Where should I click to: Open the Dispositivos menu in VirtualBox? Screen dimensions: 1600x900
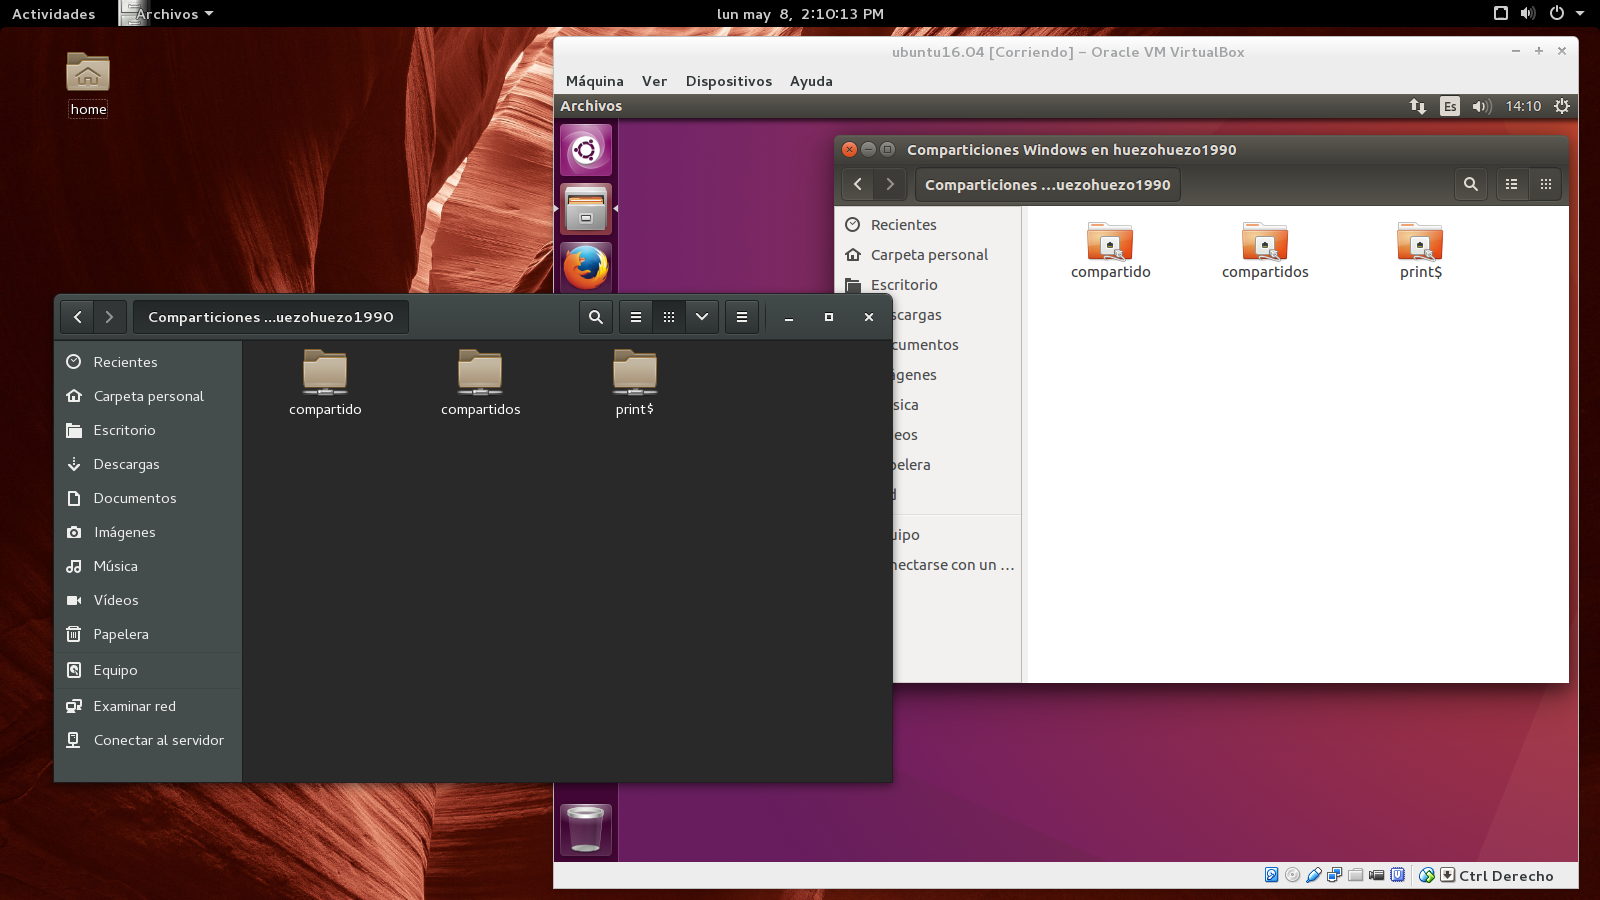729,81
